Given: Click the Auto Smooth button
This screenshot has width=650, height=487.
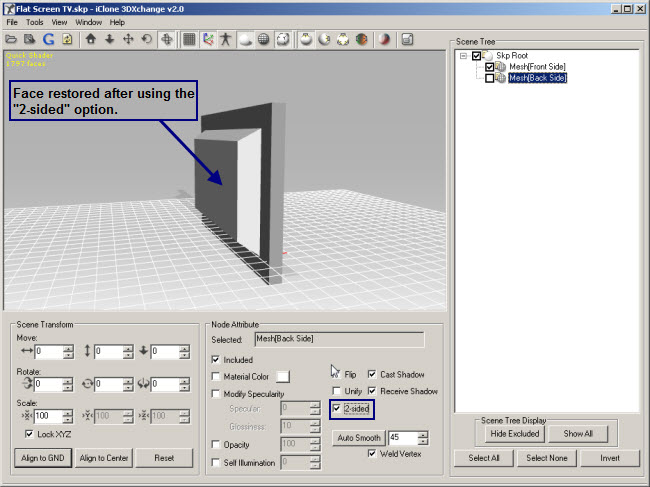Looking at the screenshot, I should coord(359,438).
